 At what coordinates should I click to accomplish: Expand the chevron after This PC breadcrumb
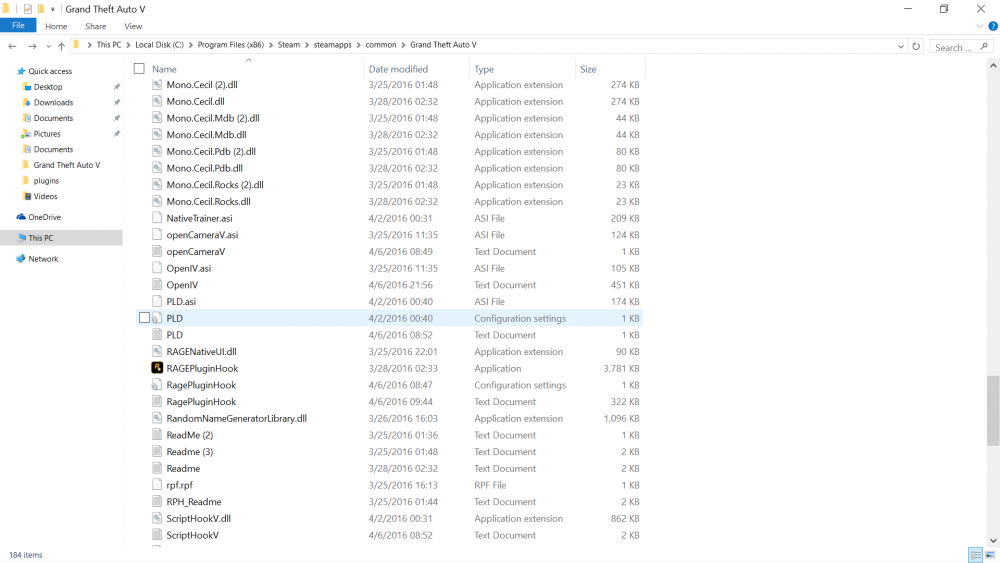128,45
